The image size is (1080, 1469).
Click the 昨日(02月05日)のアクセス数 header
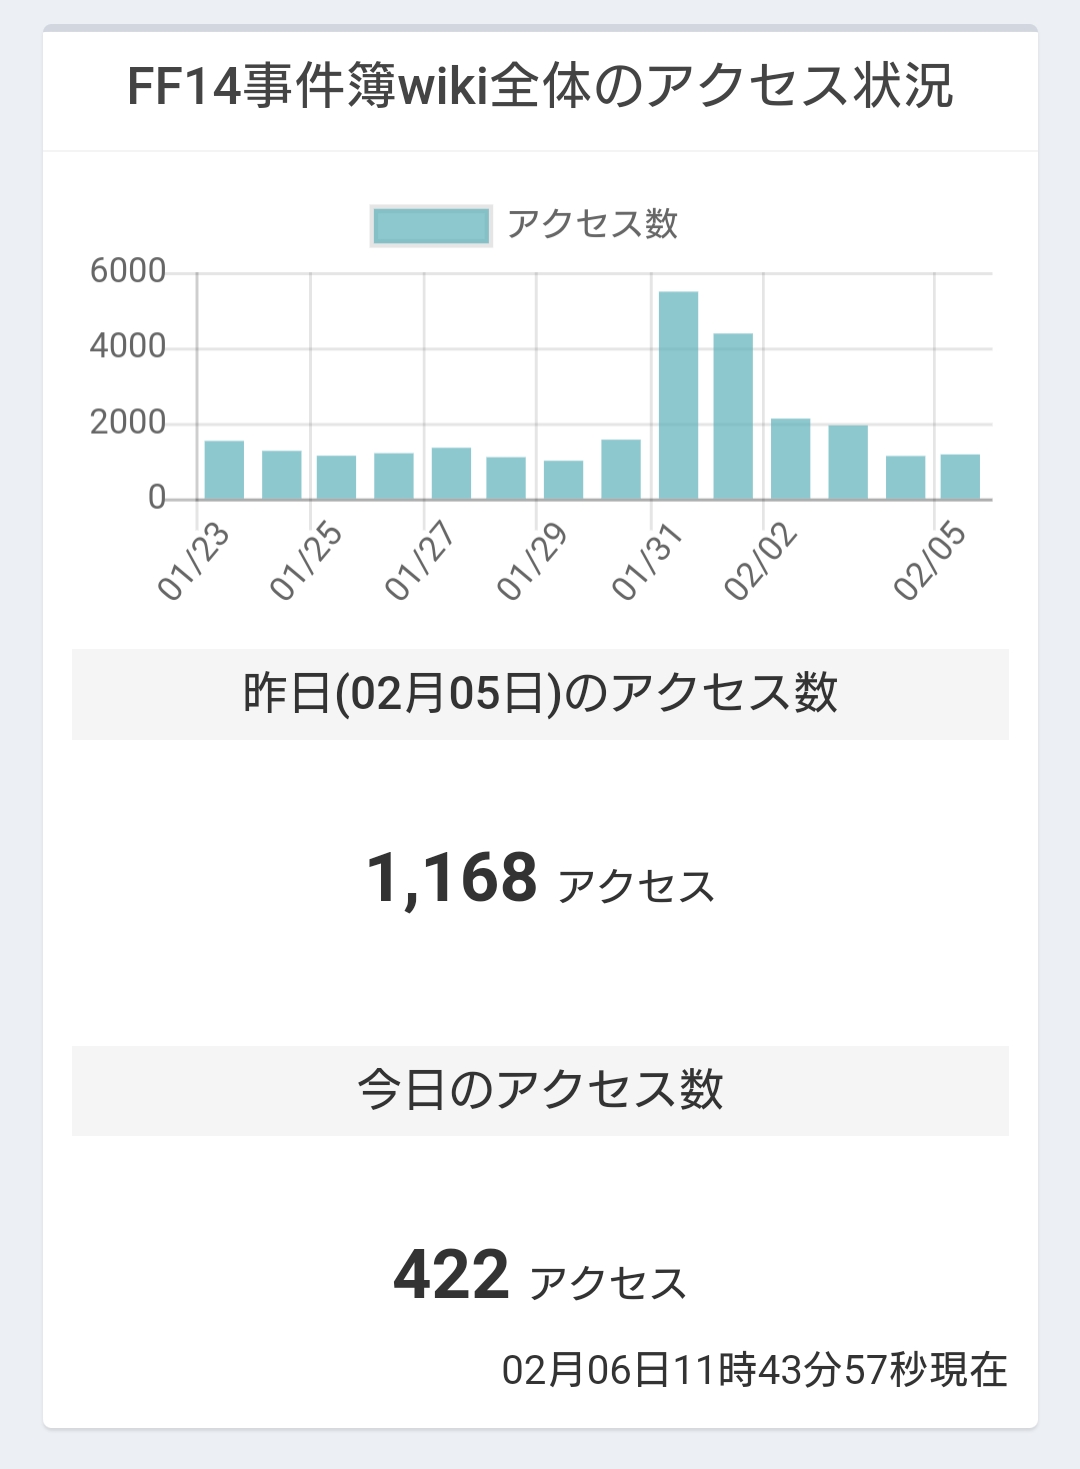coord(540,693)
